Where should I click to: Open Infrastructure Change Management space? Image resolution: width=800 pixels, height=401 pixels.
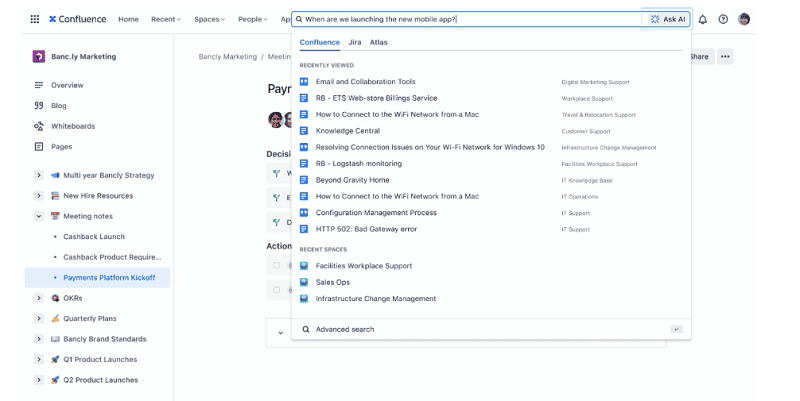[376, 298]
